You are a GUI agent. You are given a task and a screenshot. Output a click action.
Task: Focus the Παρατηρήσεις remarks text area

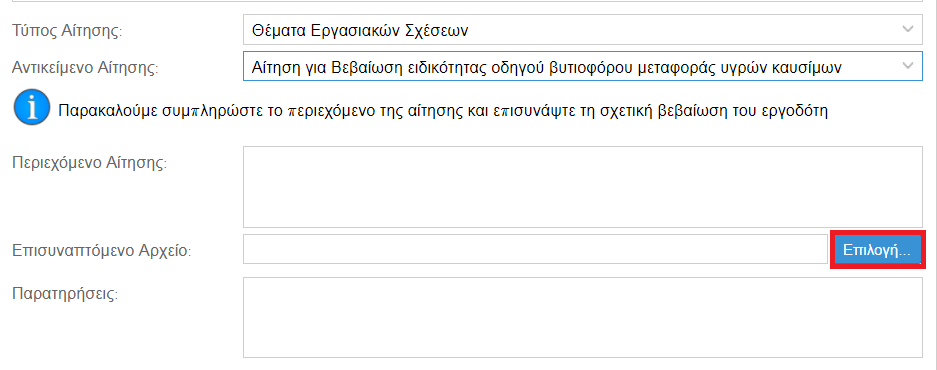583,317
